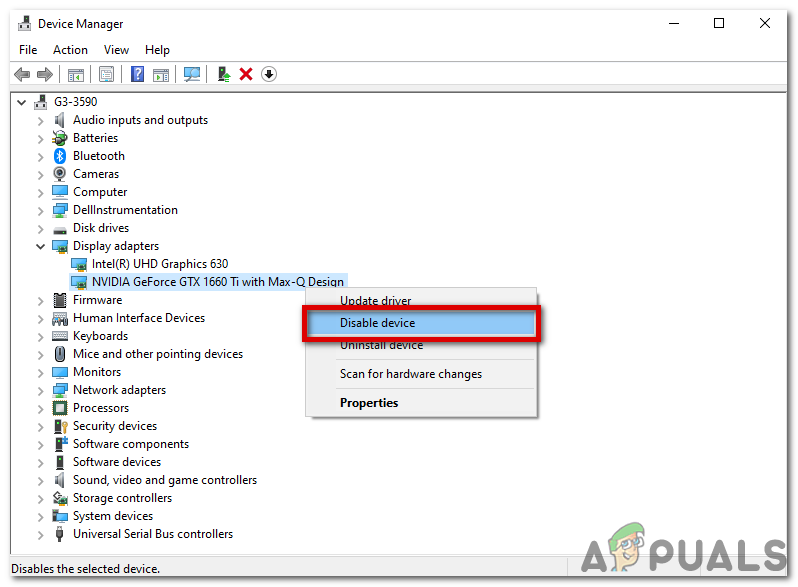This screenshot has width=798, height=587.
Task: Select the Disk drives label
Action: 101,228
